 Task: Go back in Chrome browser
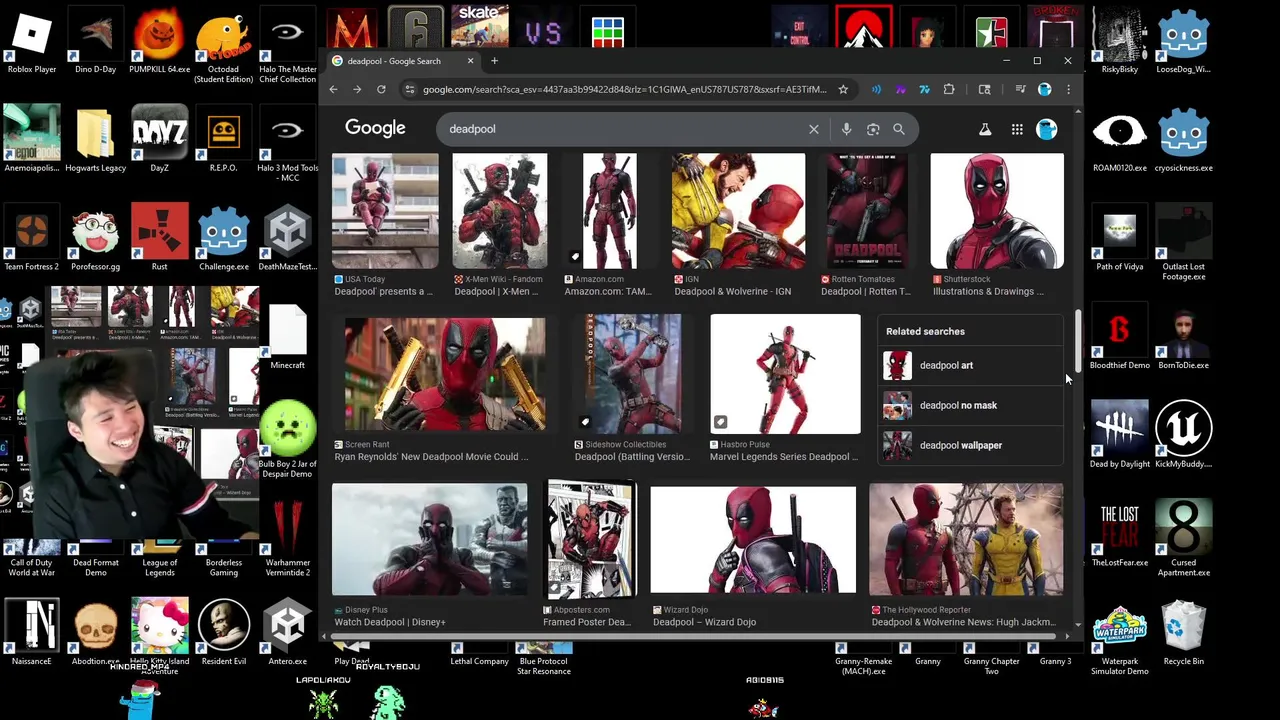(333, 89)
